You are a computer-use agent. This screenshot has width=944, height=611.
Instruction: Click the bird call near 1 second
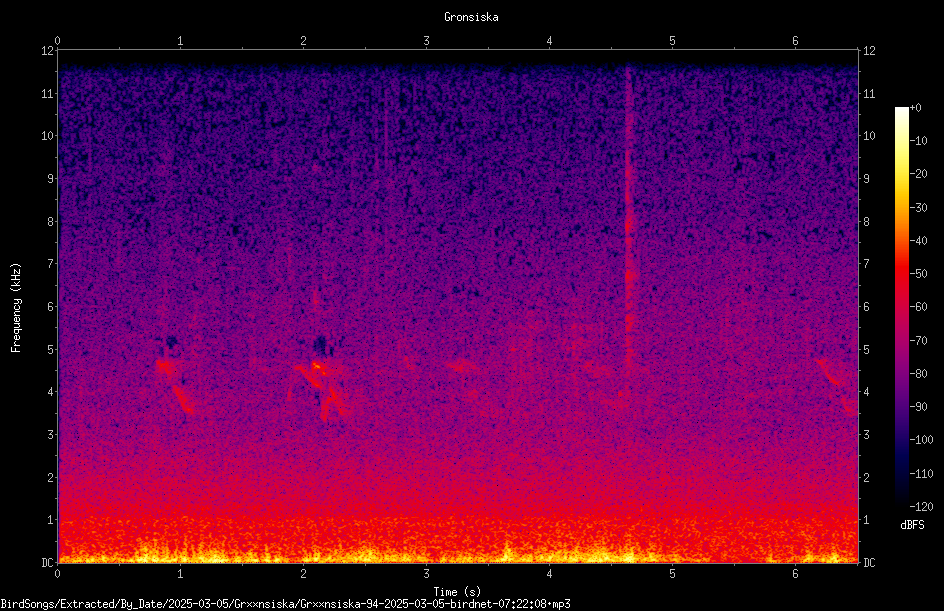coord(175,384)
